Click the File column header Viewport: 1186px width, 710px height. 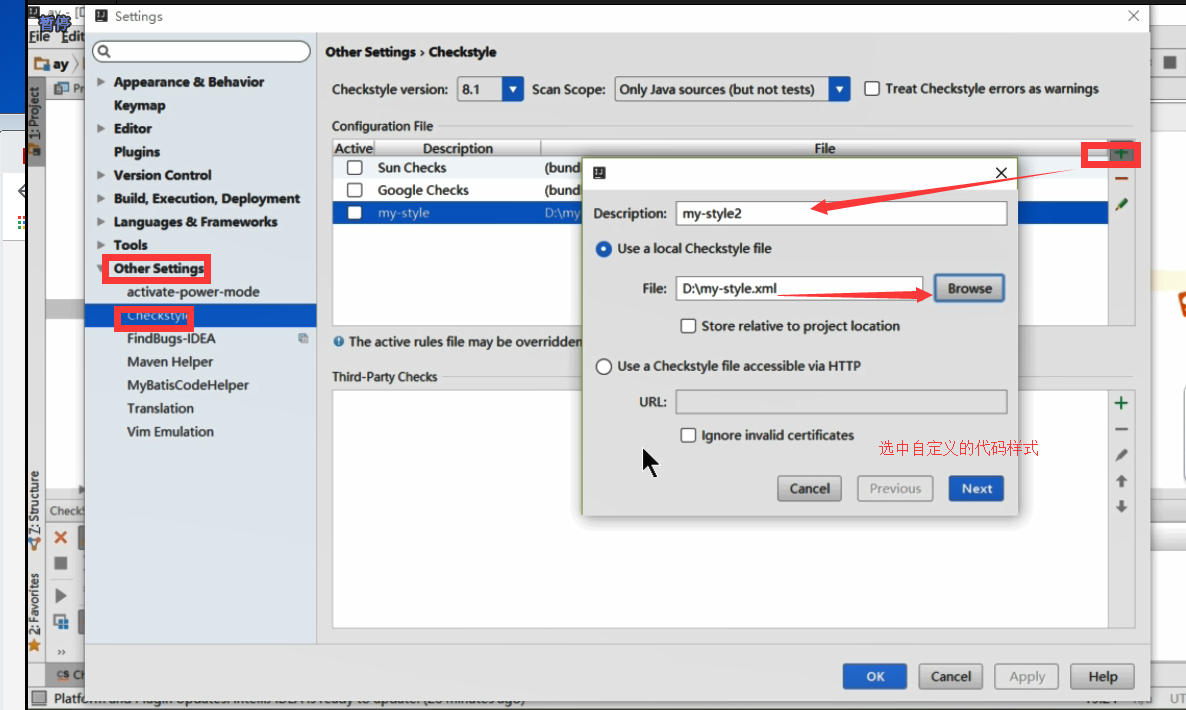[x=824, y=148]
